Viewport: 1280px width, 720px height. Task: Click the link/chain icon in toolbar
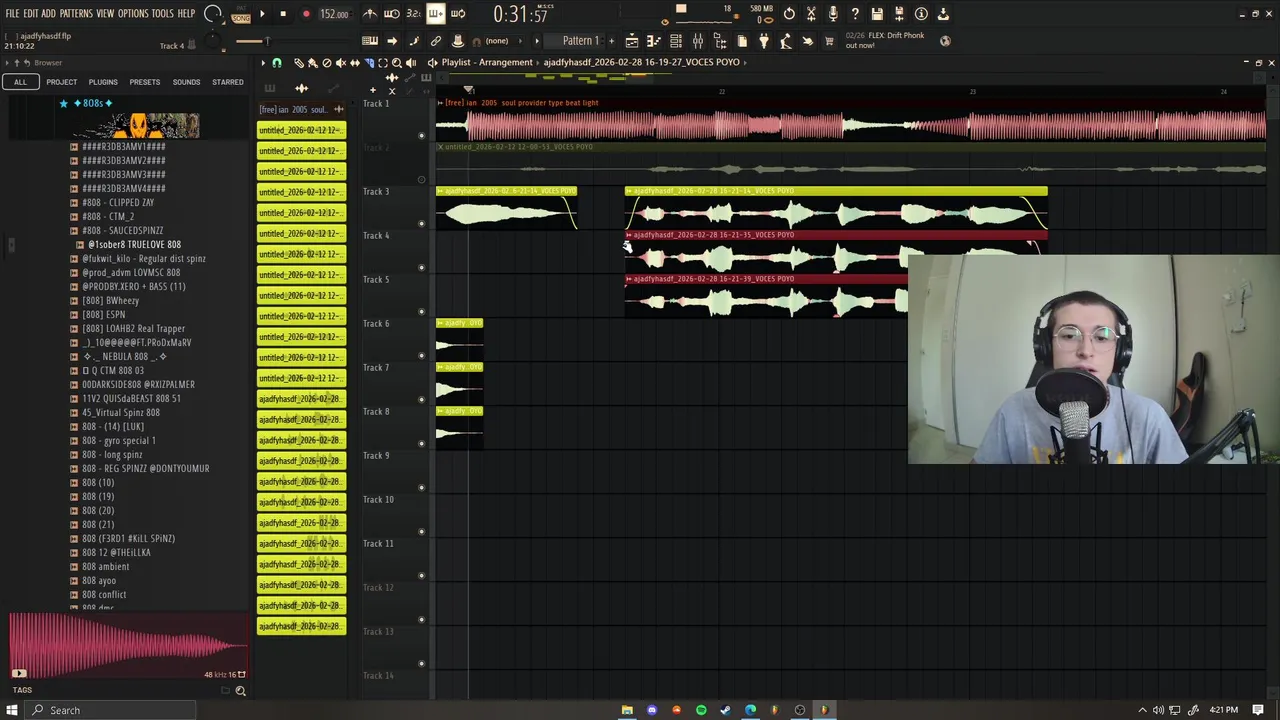coord(436,41)
